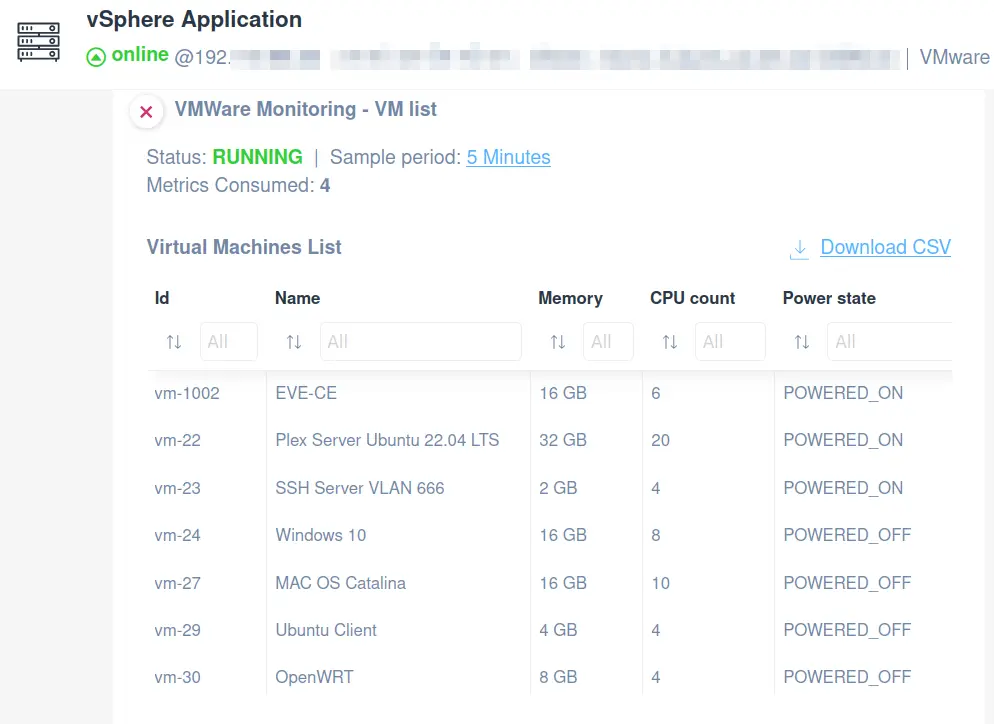
Task: Sort the Memory column ascending
Action: (557, 341)
